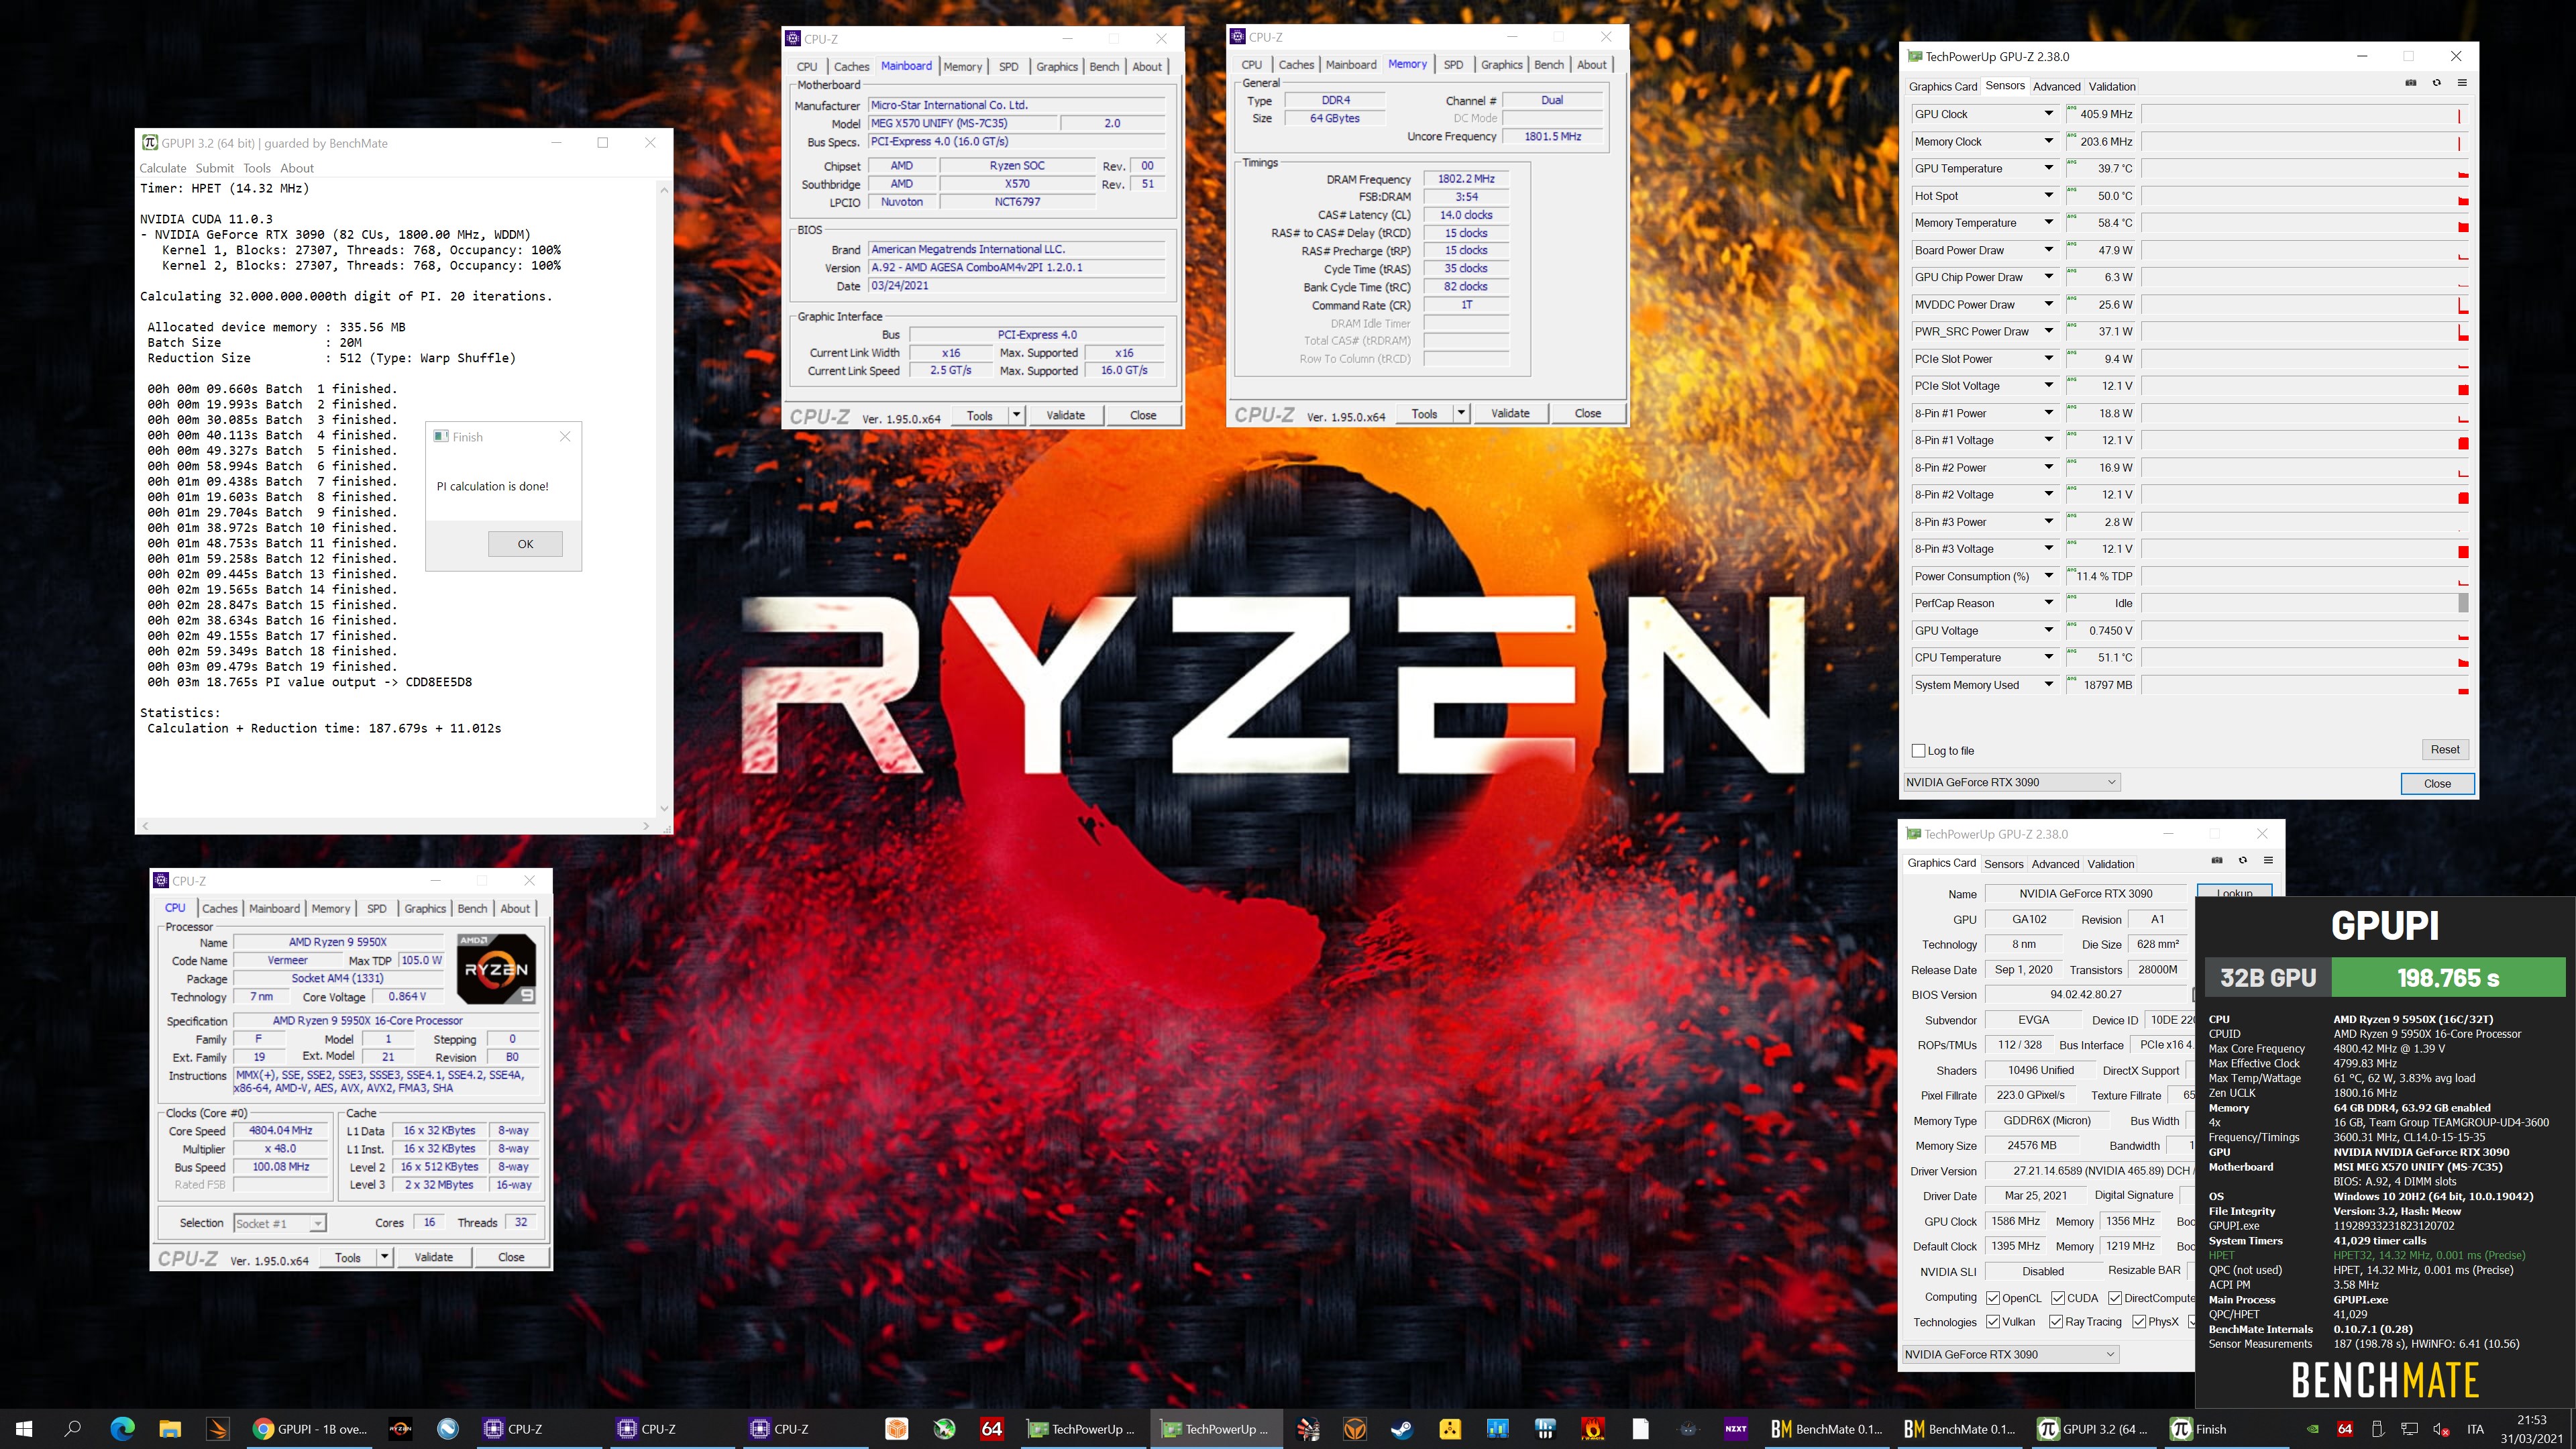Click refresh icon in lower GPU-Z Graphics Card window
2576x1449 pixels.
point(2242,860)
